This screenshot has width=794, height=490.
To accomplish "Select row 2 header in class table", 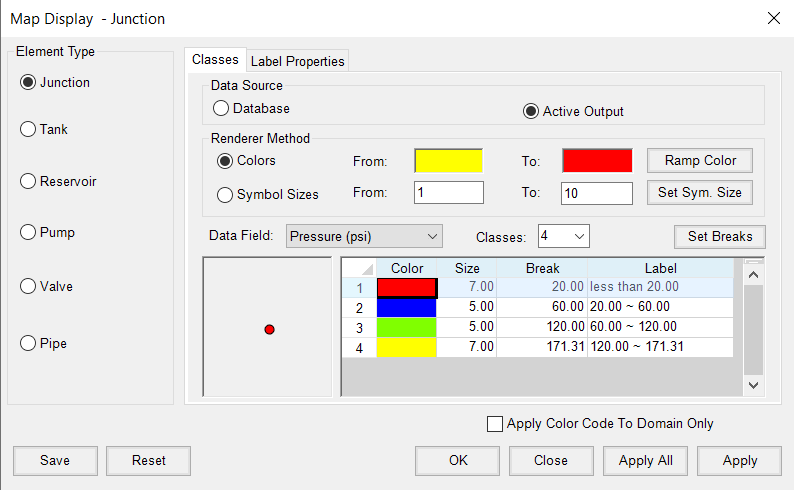I will click(x=360, y=307).
